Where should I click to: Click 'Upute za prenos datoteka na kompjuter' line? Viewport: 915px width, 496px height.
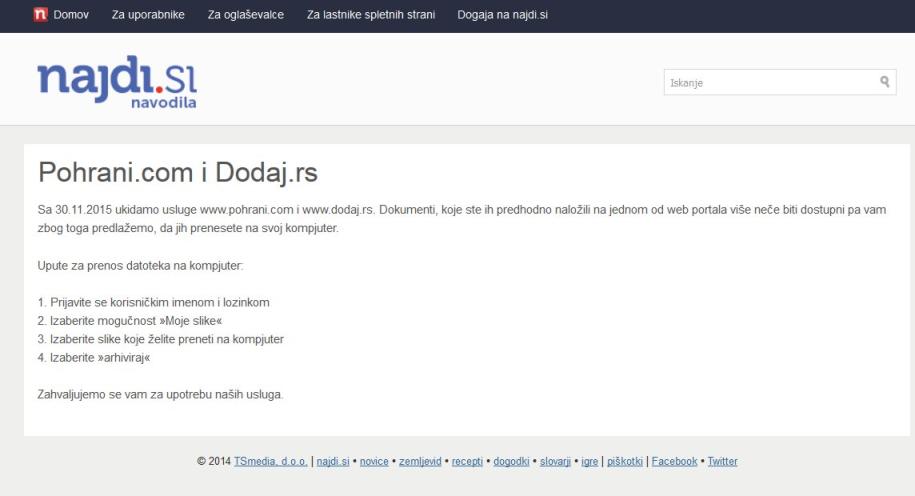(141, 266)
